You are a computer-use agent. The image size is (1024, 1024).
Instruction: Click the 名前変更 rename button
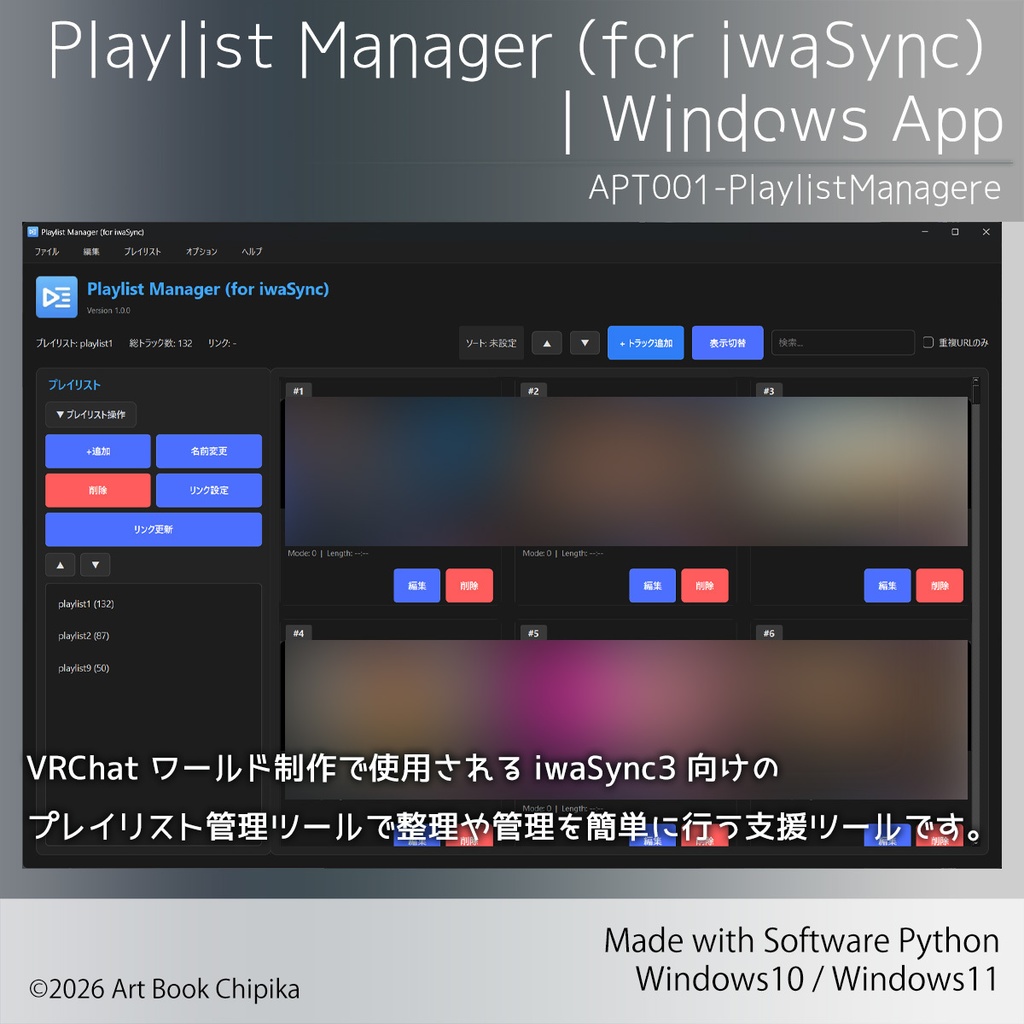pos(207,451)
